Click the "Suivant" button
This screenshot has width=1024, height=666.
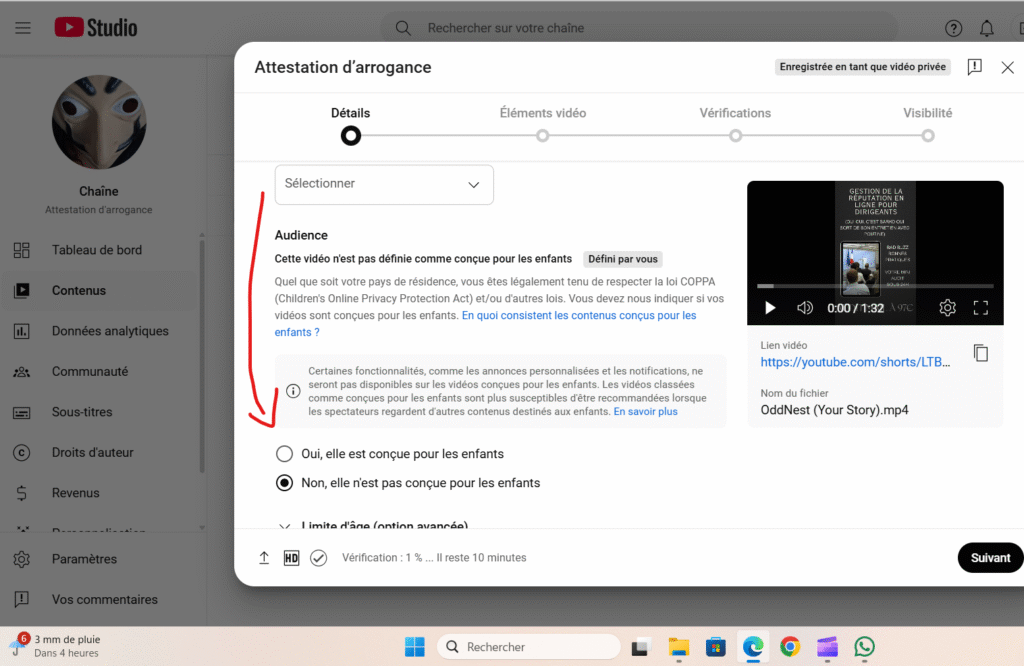point(989,557)
